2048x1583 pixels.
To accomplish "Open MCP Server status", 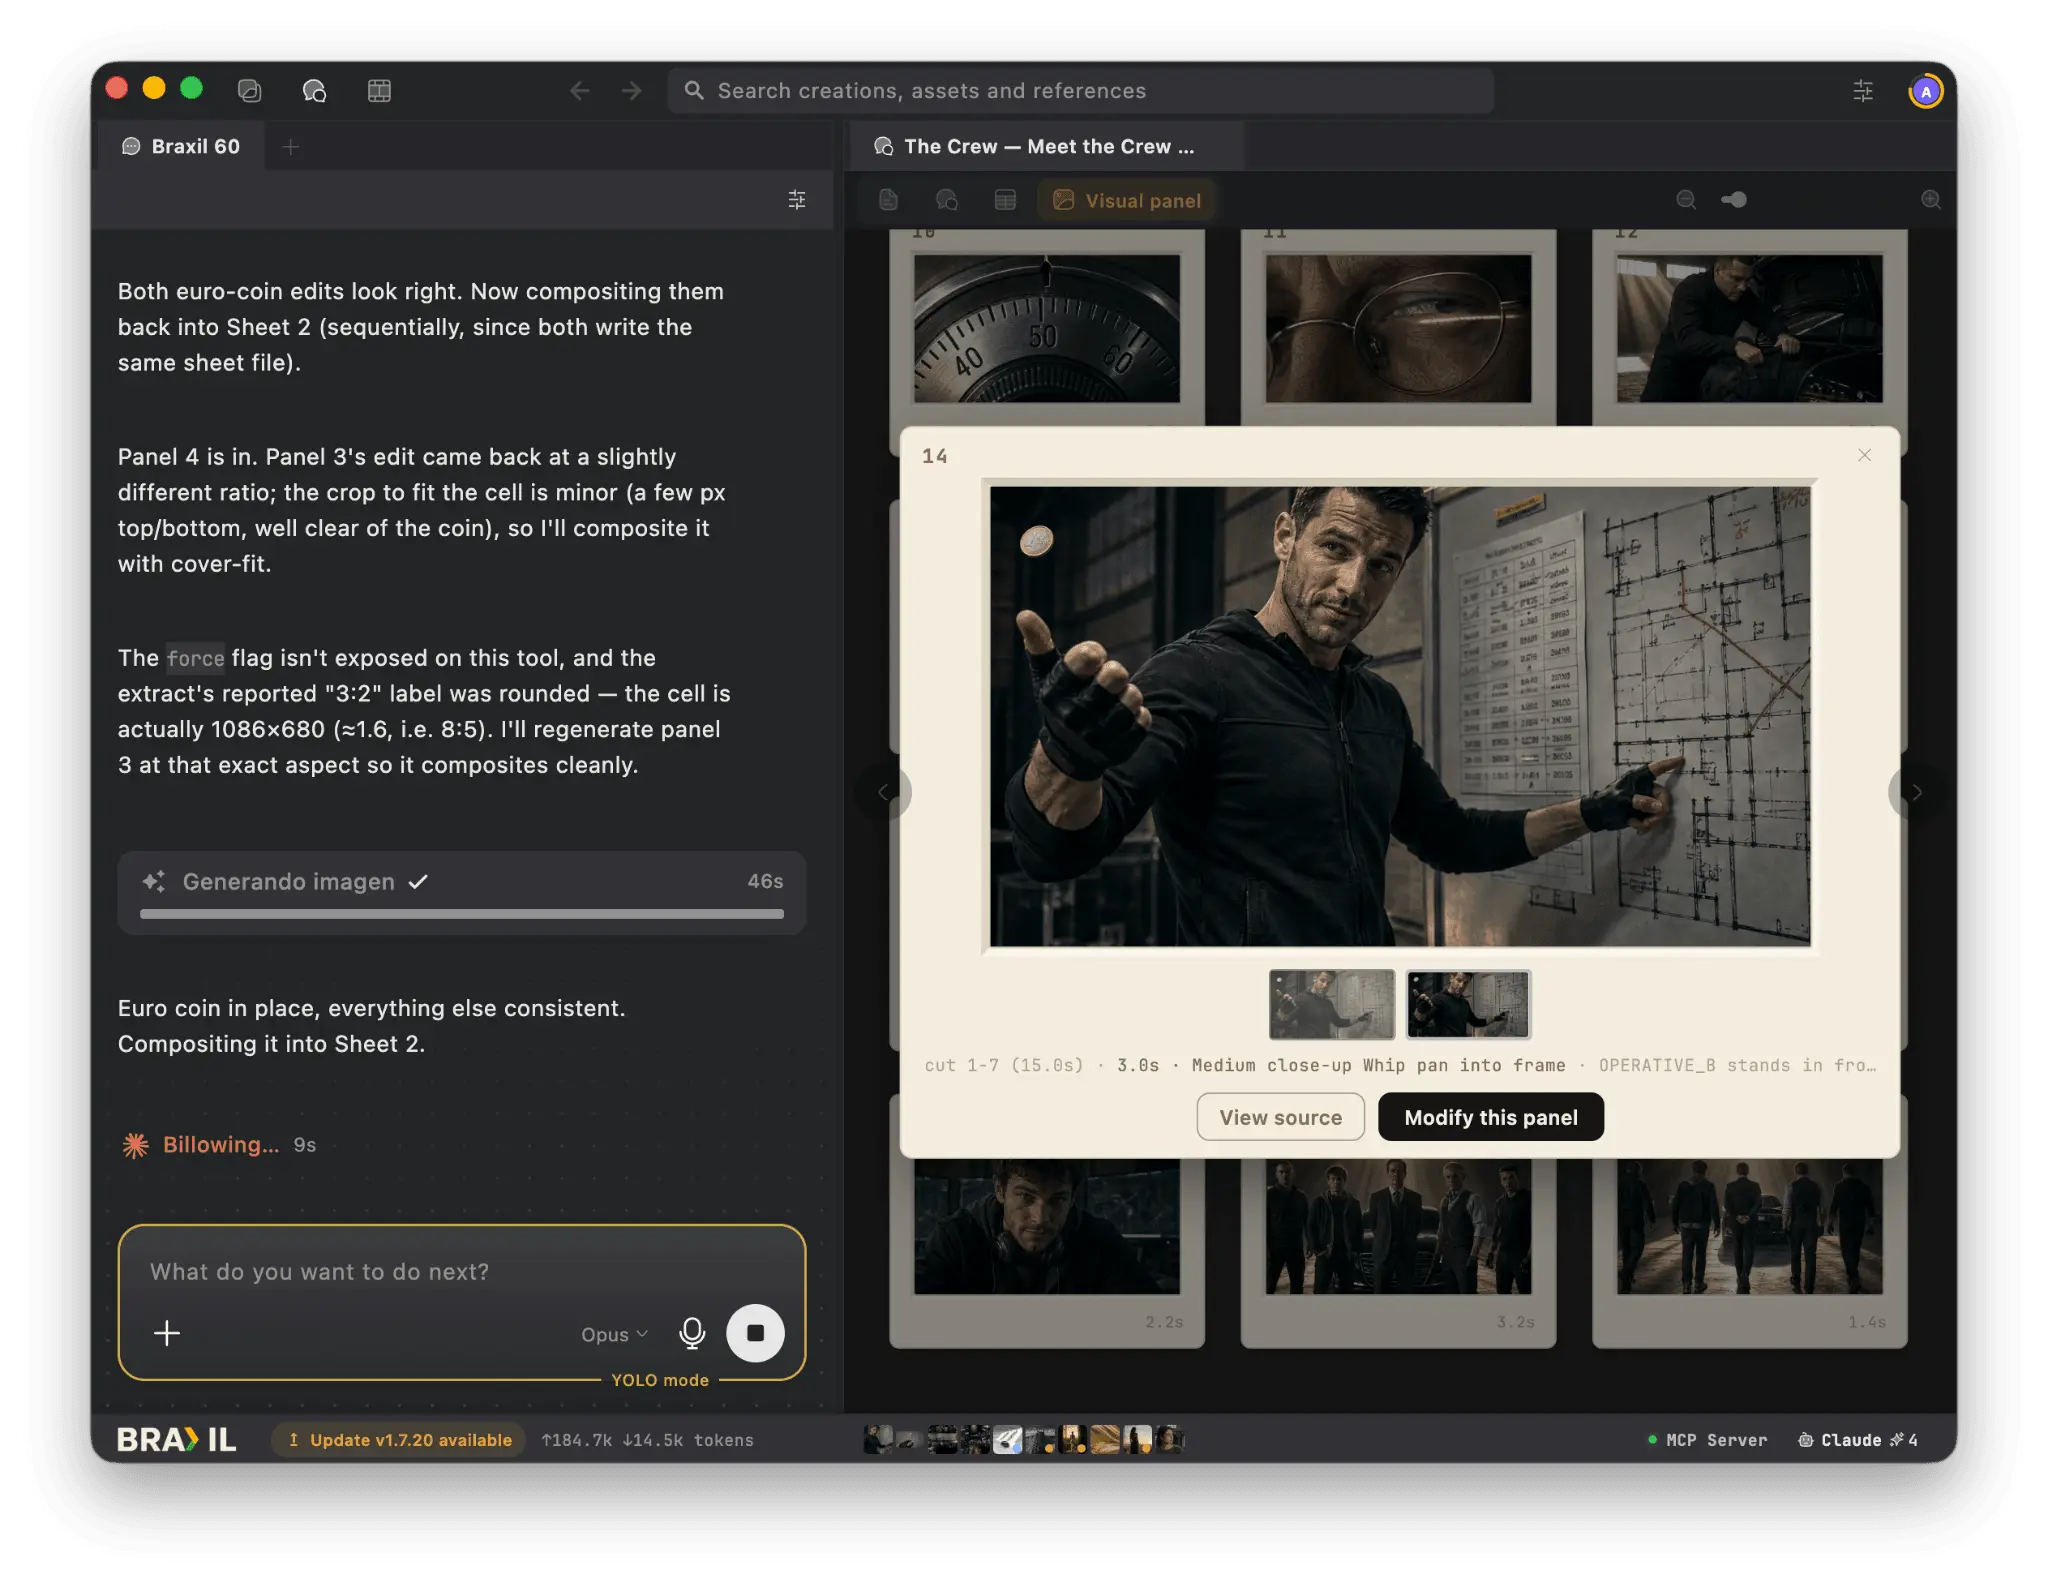I will [1707, 1440].
